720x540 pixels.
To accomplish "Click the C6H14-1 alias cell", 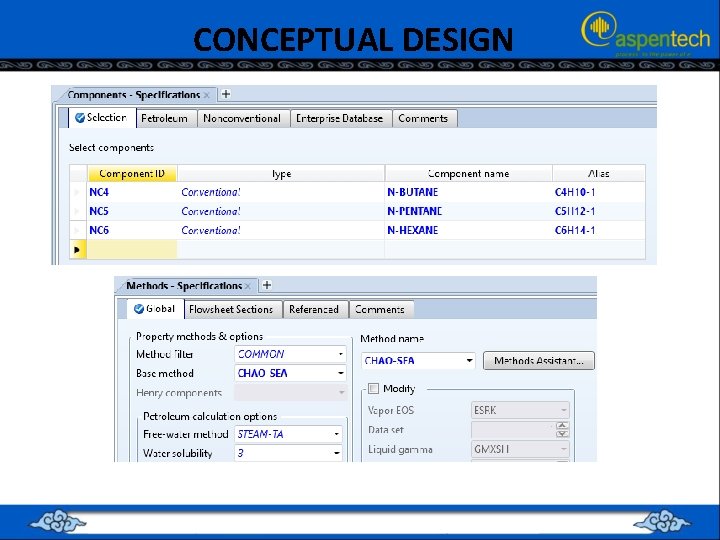I will tap(599, 230).
